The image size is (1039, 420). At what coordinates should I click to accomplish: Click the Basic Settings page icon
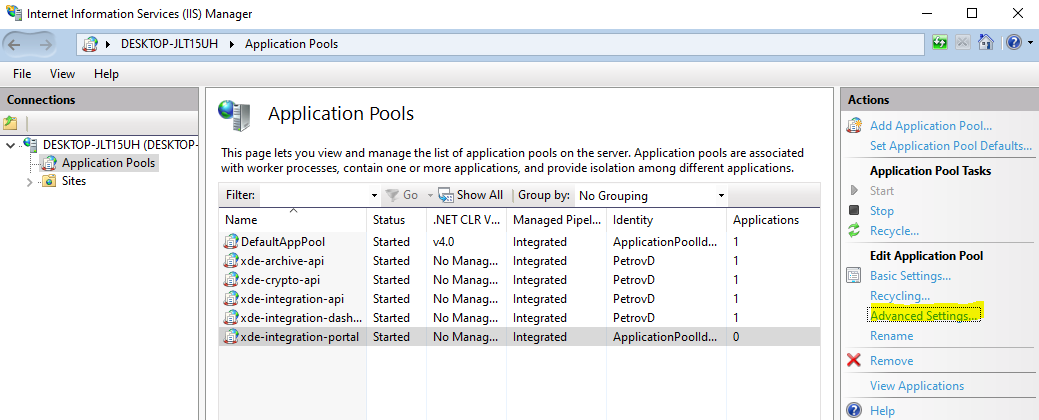tap(855, 276)
